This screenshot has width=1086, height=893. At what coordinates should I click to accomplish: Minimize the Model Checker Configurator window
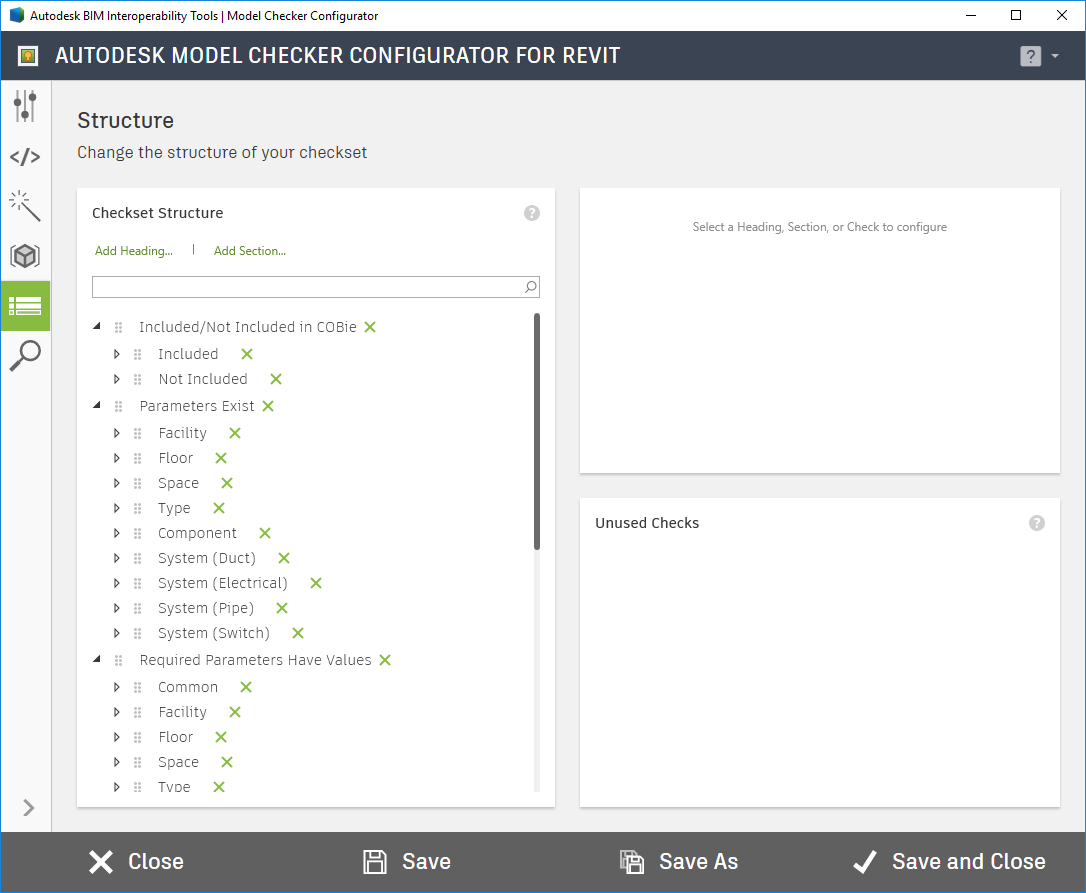click(x=971, y=15)
